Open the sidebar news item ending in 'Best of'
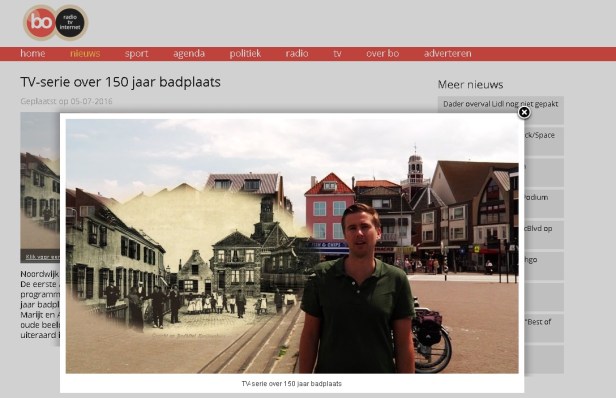The width and height of the screenshot is (616, 398). (x=544, y=328)
